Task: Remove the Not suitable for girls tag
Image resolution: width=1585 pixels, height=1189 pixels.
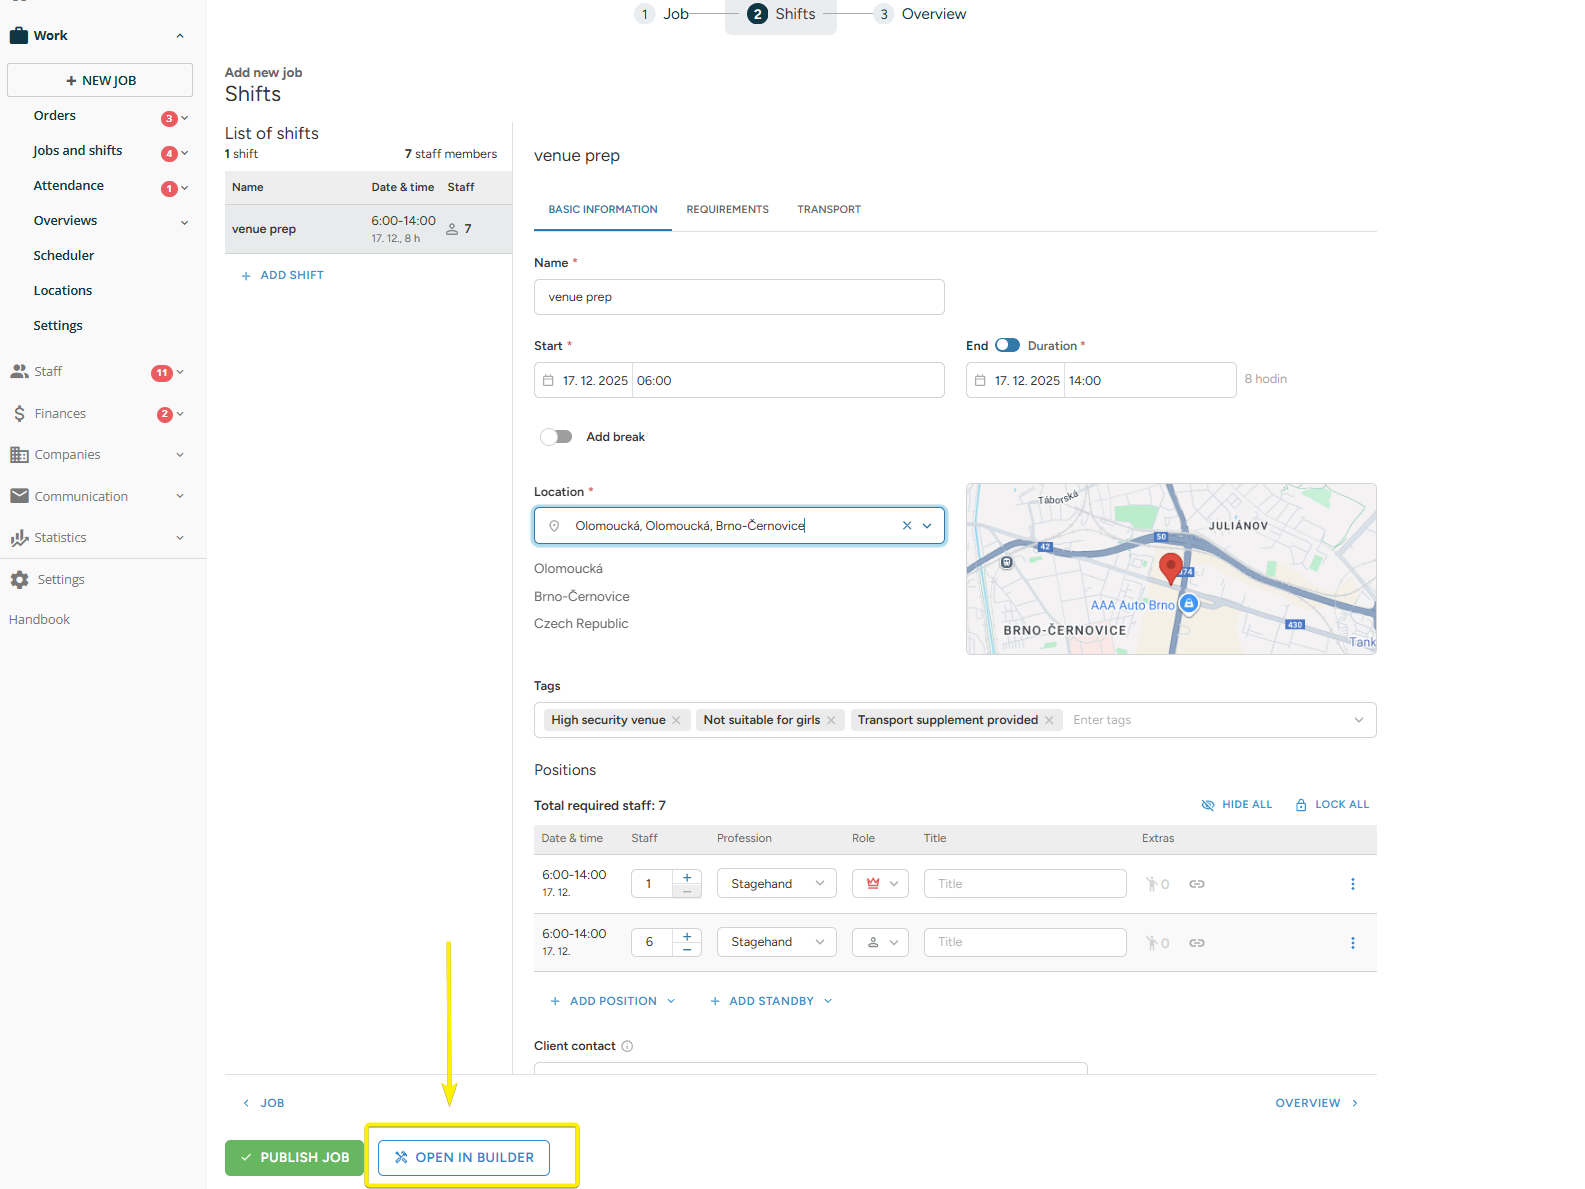Action: click(x=831, y=720)
